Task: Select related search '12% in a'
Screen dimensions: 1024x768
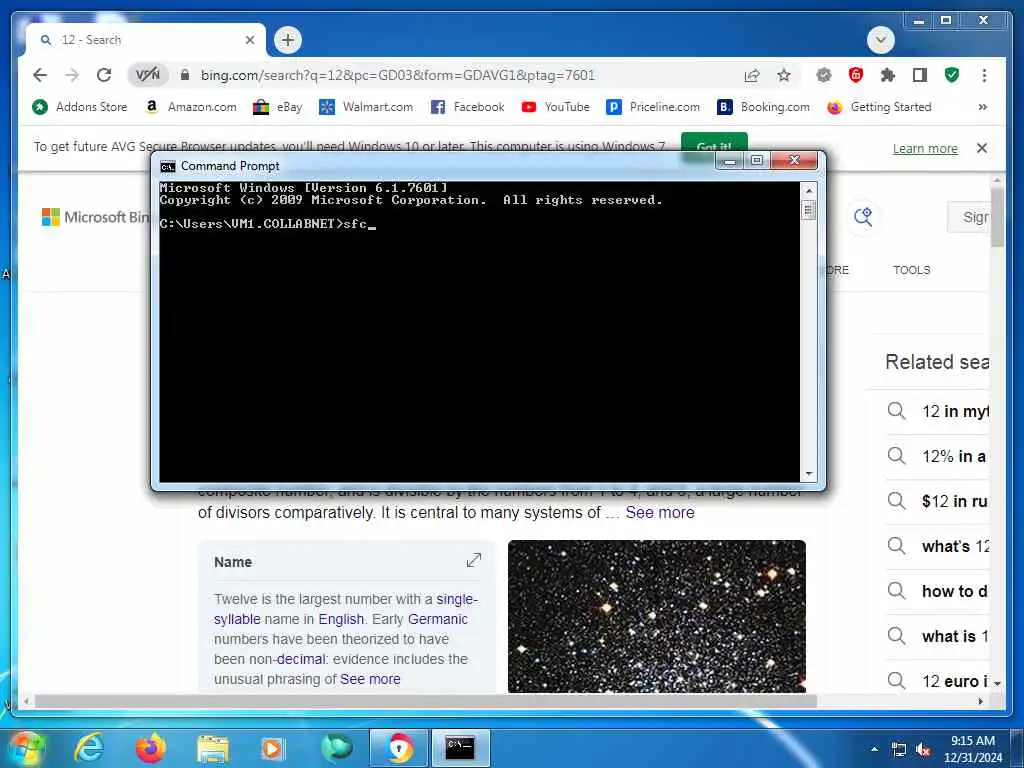Action: [x=938, y=456]
